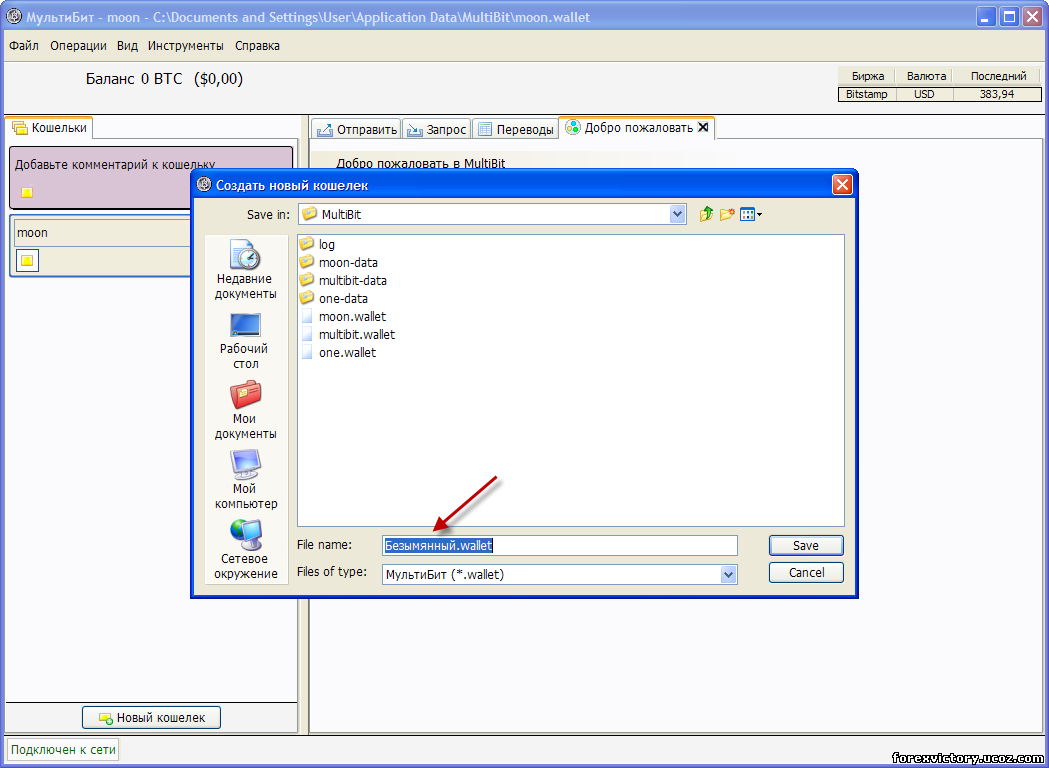Viewport: 1049px width, 768px height.
Task: Click Save button in dialog
Action: [806, 545]
